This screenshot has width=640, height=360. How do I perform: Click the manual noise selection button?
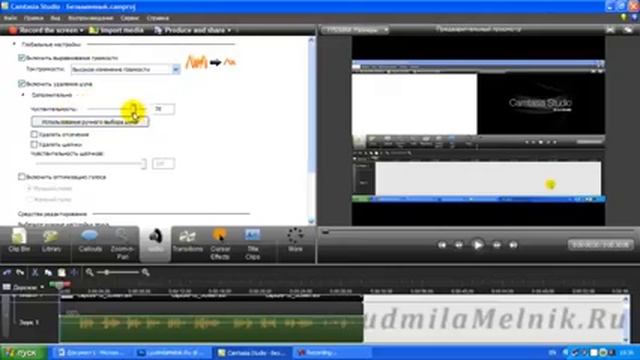90,122
